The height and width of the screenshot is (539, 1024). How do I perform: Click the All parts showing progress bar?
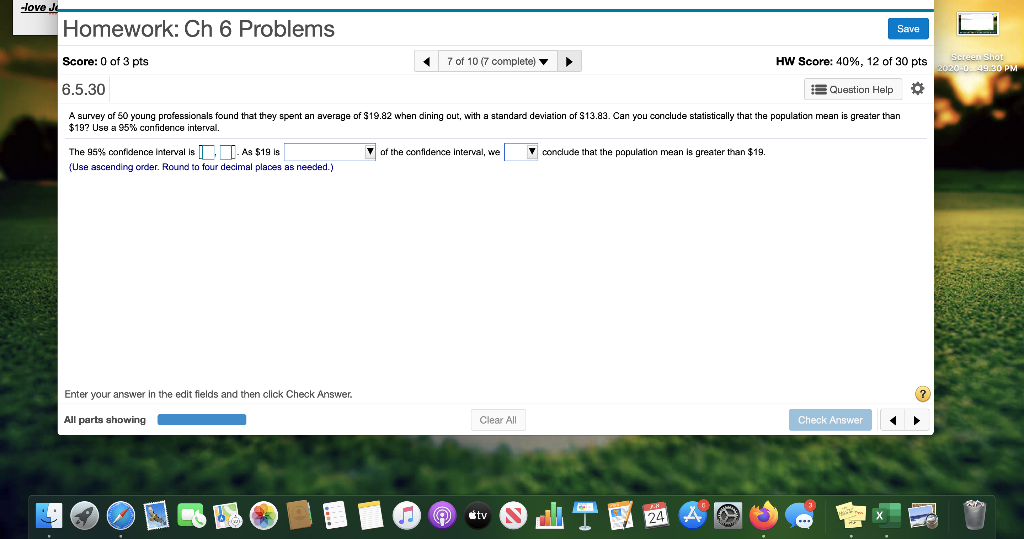point(202,419)
